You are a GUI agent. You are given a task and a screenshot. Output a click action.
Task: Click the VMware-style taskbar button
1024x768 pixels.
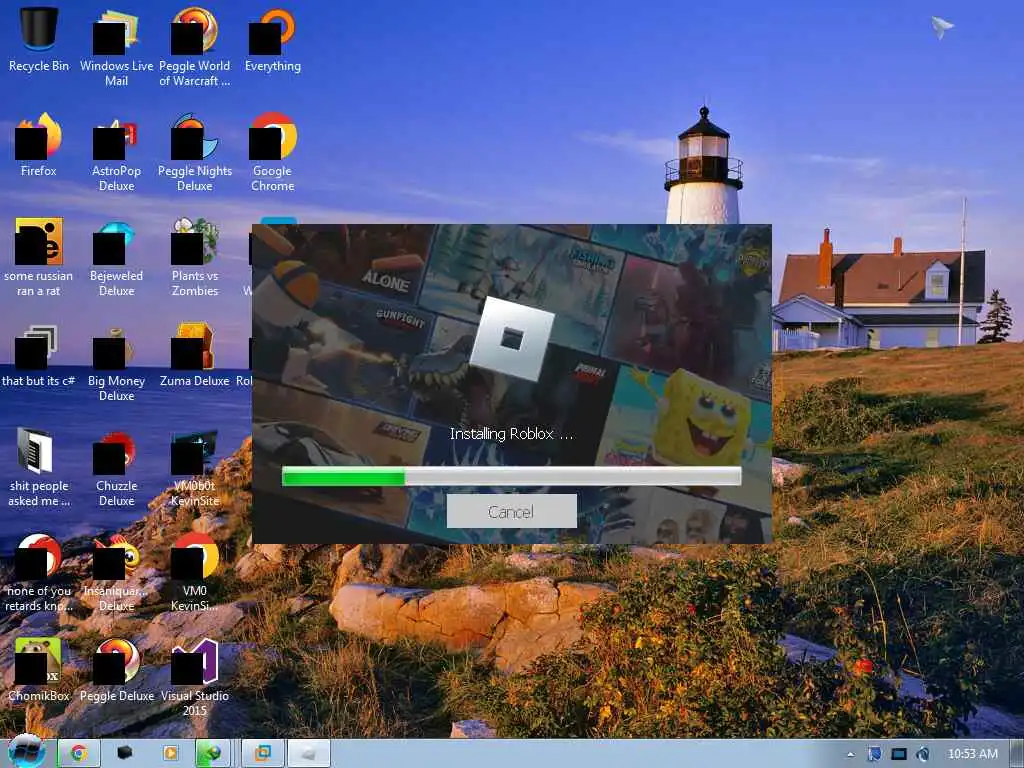263,753
